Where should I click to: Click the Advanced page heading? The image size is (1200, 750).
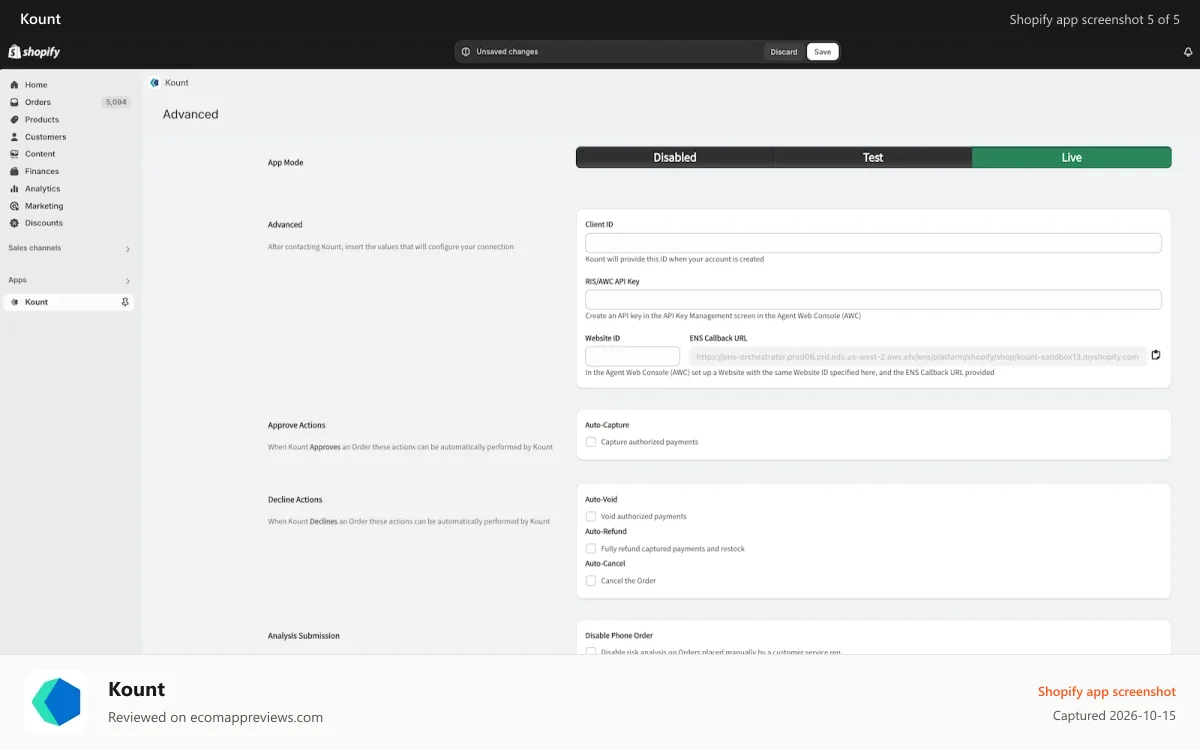[191, 114]
